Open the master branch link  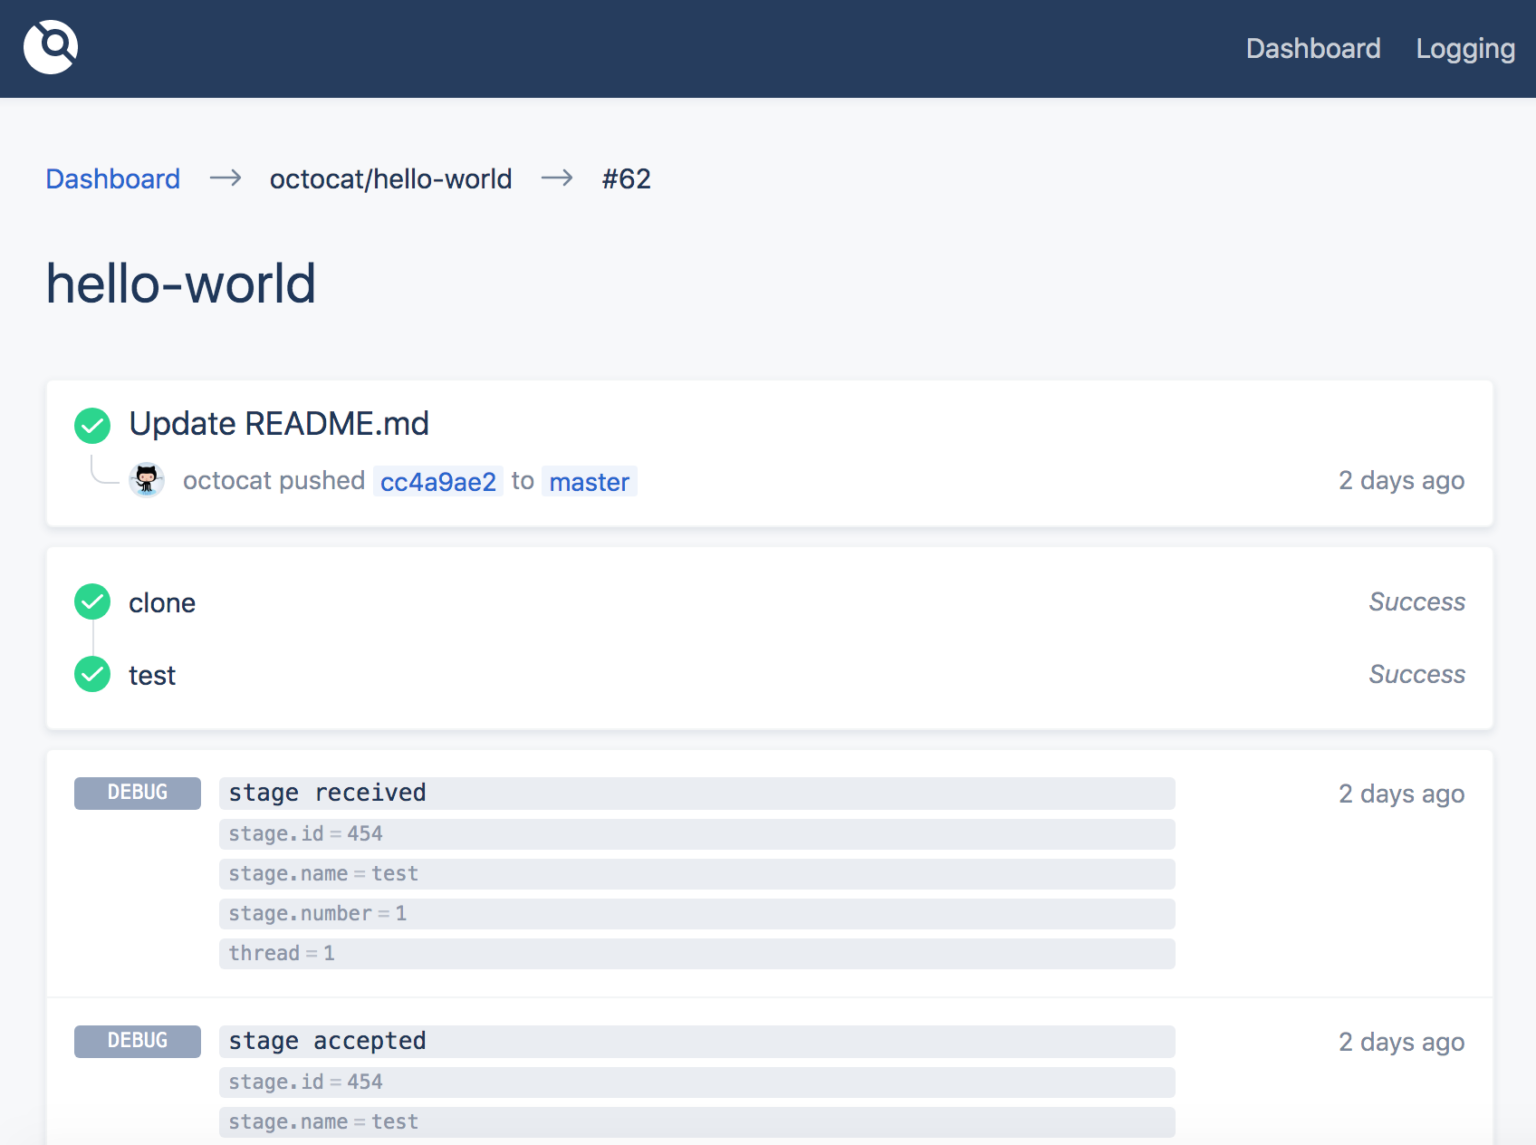(589, 481)
